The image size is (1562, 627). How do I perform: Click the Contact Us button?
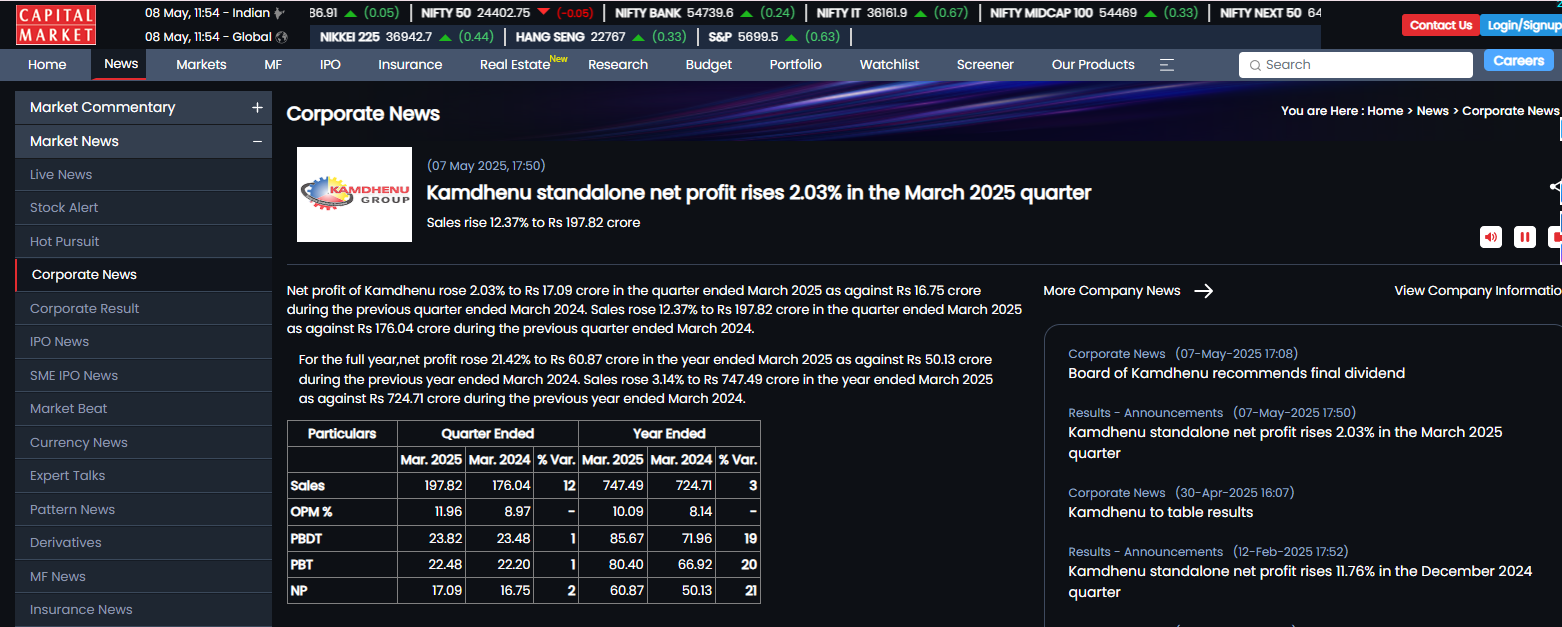pyautogui.click(x=1441, y=25)
